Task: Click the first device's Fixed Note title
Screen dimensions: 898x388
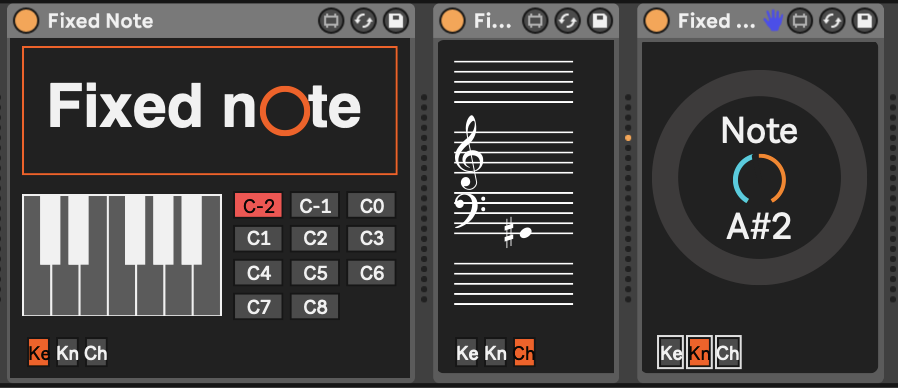Action: 100,21
